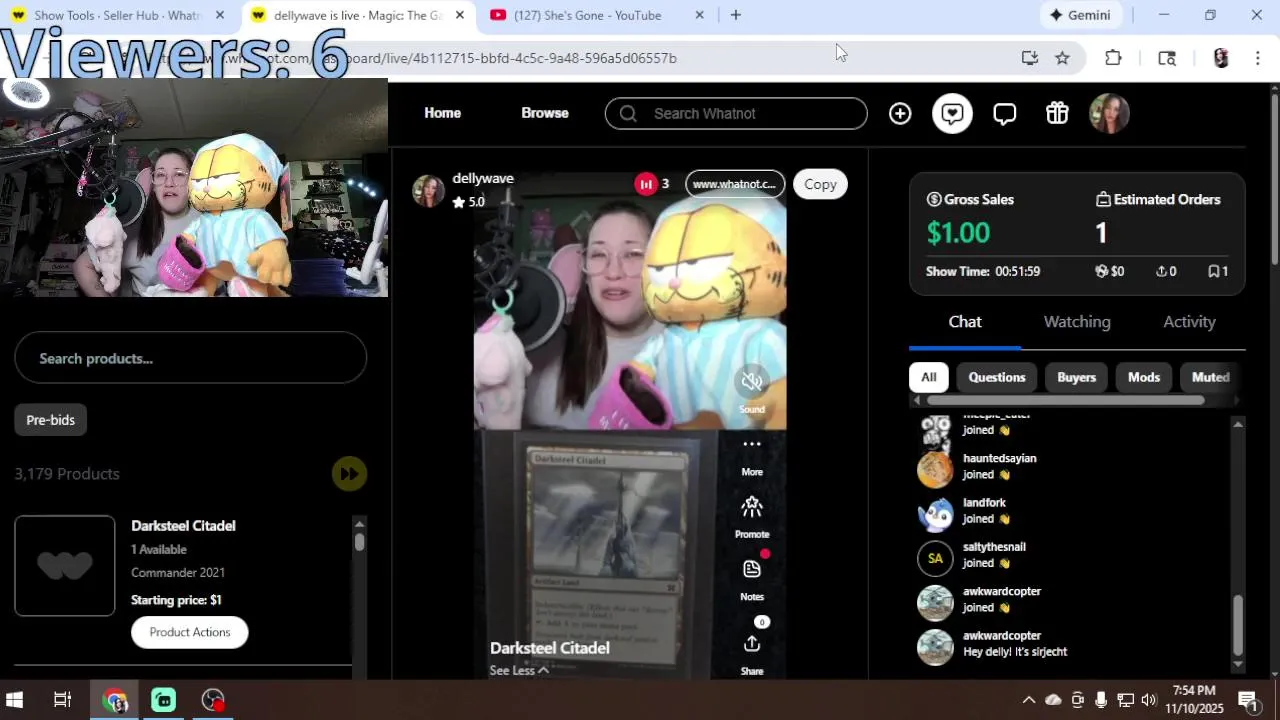The width and height of the screenshot is (1280, 720).
Task: Open the saved heart-message icon in header
Action: pyautogui.click(x=952, y=114)
